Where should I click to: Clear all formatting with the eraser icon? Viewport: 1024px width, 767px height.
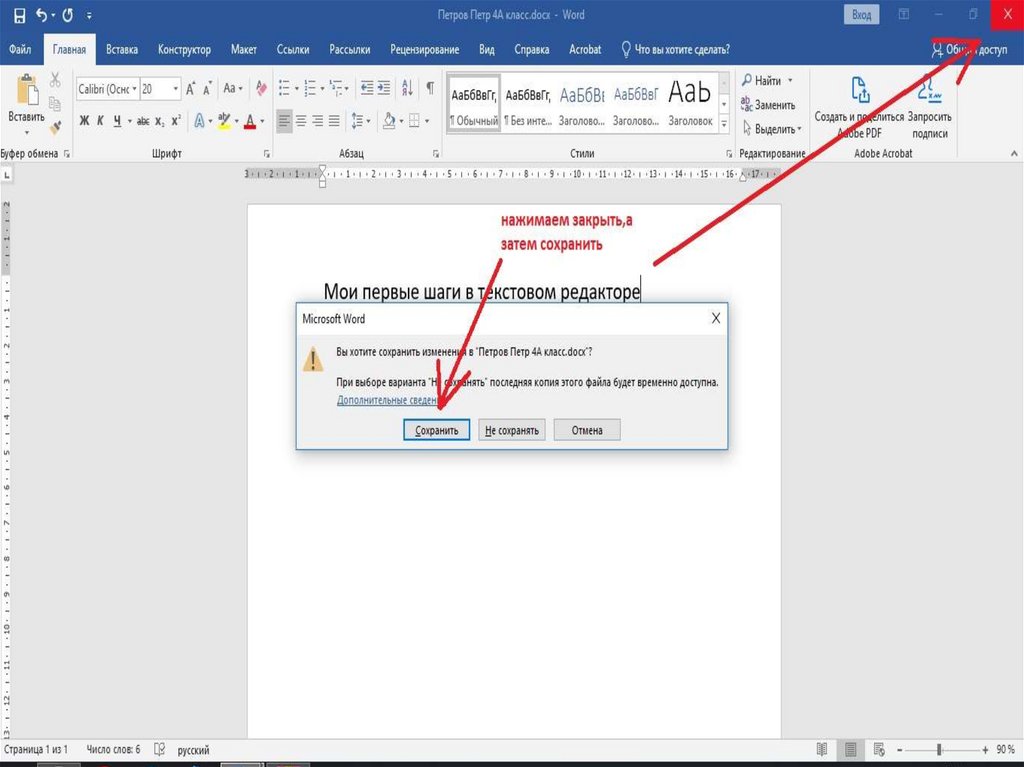(261, 88)
